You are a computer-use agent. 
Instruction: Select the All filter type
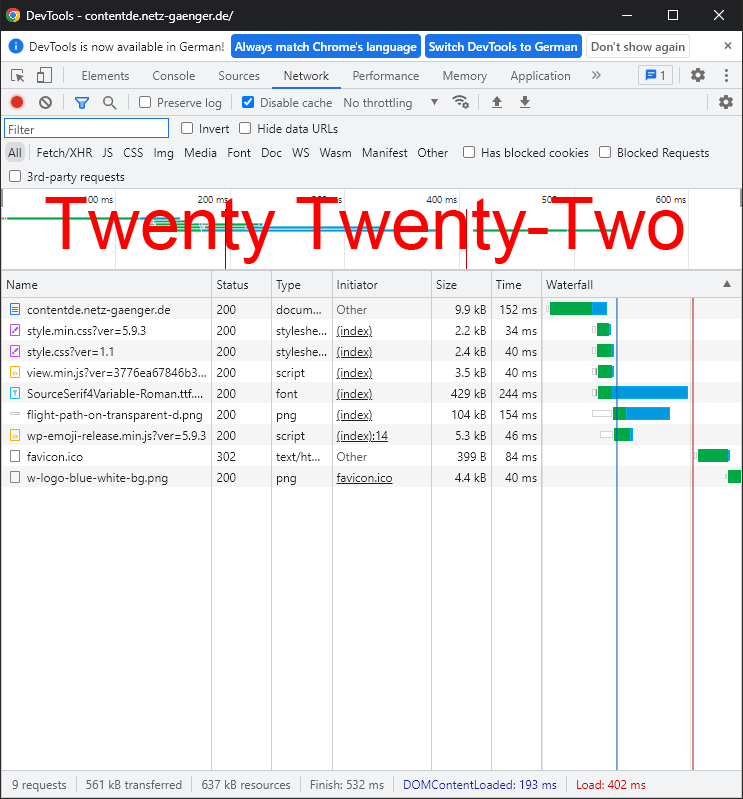pyautogui.click(x=15, y=153)
